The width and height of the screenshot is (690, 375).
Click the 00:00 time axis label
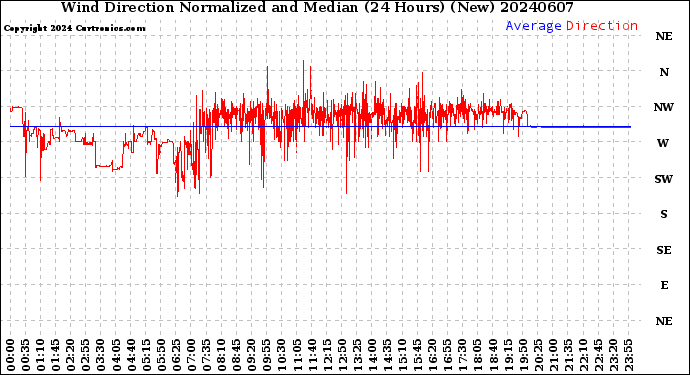point(11,355)
